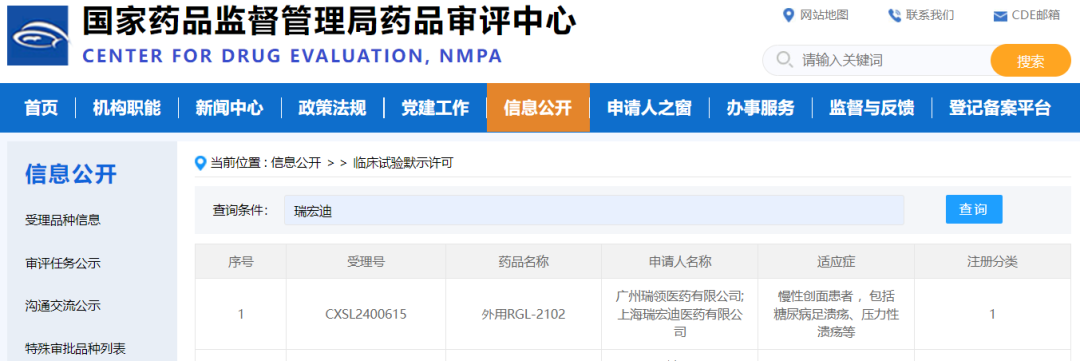
Task: Select highlighted 信息公开 menu item
Action: [x=538, y=108]
